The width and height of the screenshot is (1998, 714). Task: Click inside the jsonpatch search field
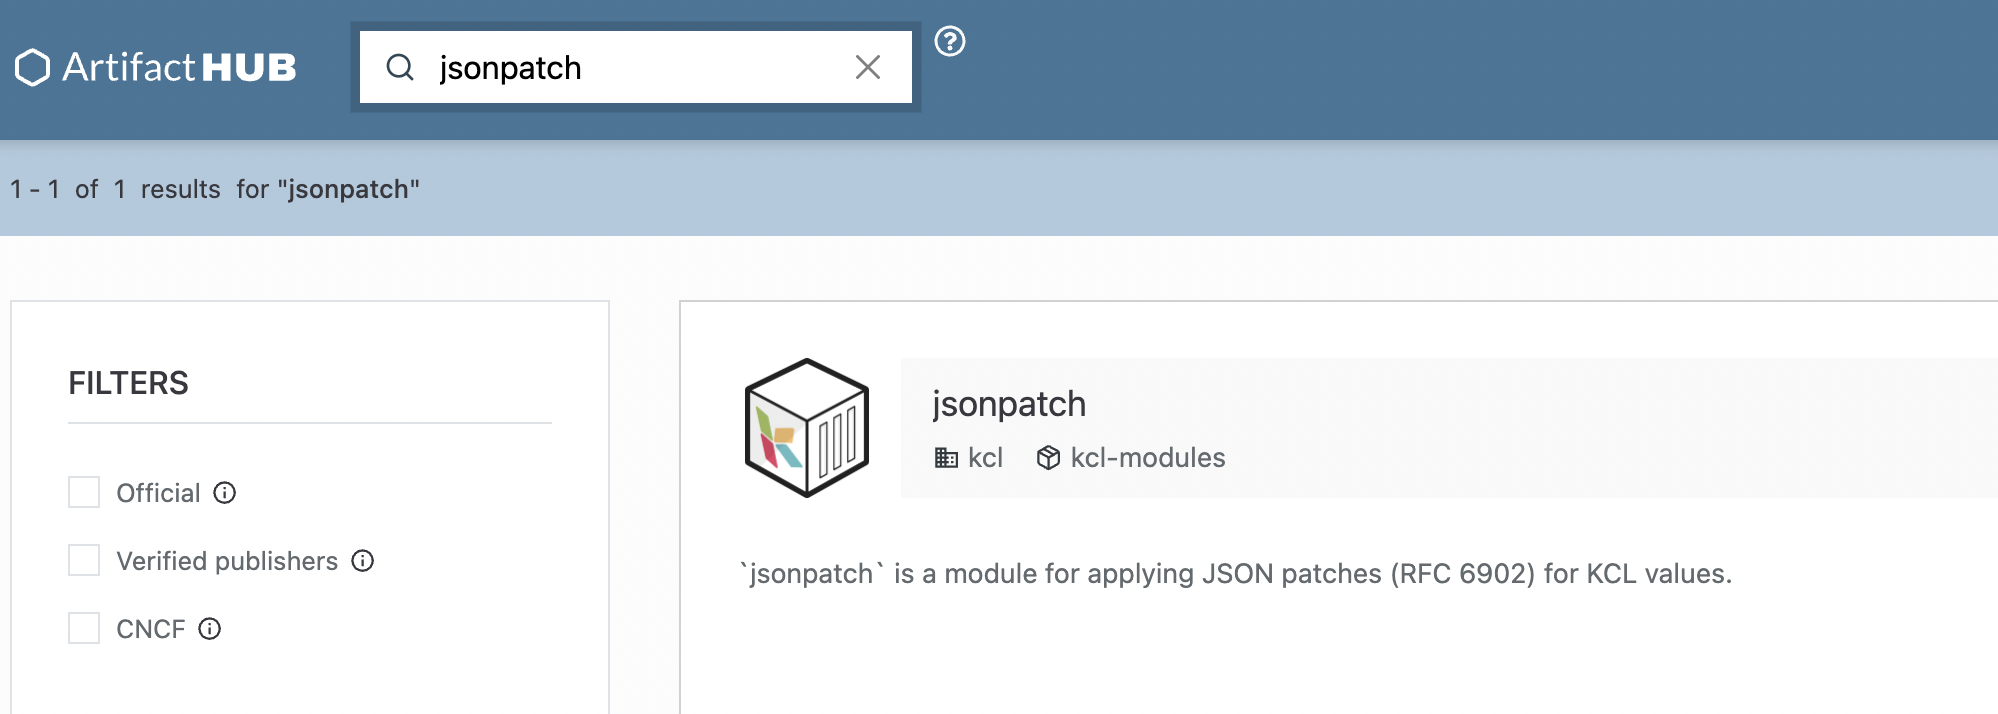636,67
